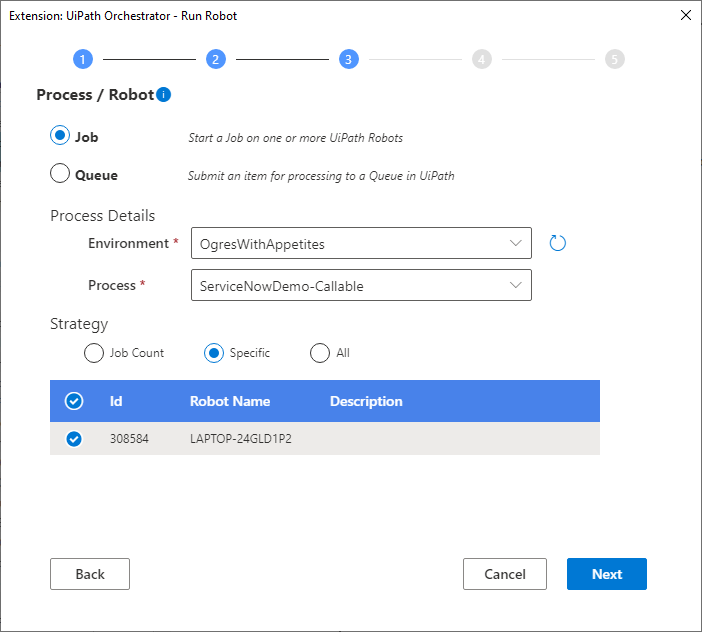Viewport: 702px width, 632px height.
Task: Click the Process Details section label
Action: point(103,216)
